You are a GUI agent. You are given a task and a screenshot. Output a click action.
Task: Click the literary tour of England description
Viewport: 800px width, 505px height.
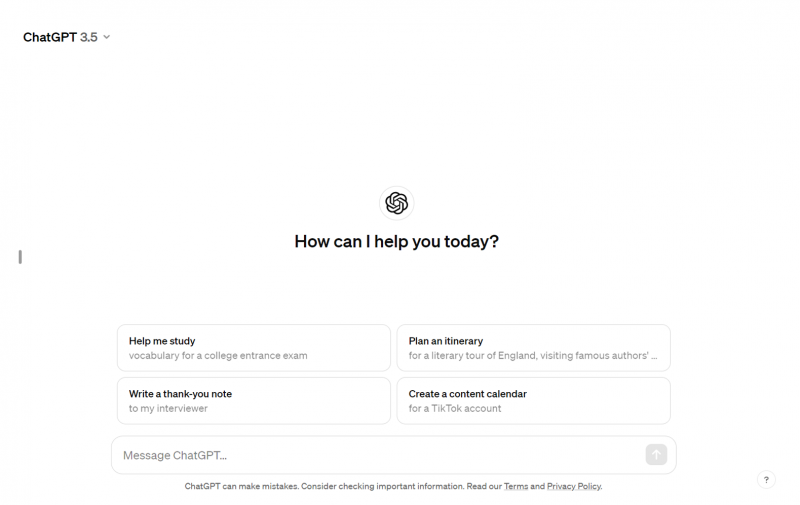click(x=533, y=355)
